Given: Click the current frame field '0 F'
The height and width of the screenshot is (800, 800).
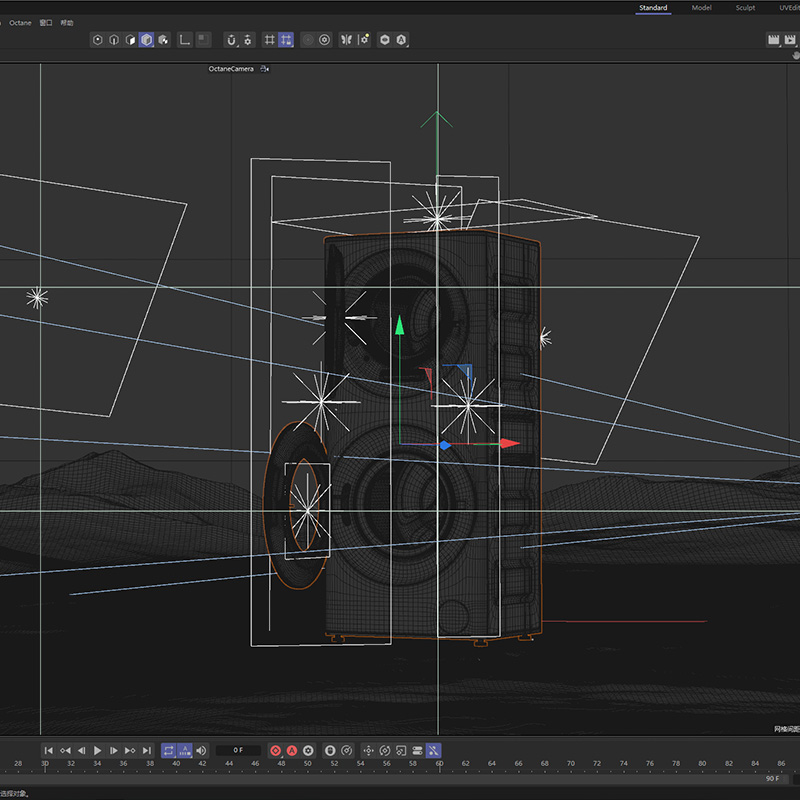Looking at the screenshot, I should pyautogui.click(x=237, y=750).
